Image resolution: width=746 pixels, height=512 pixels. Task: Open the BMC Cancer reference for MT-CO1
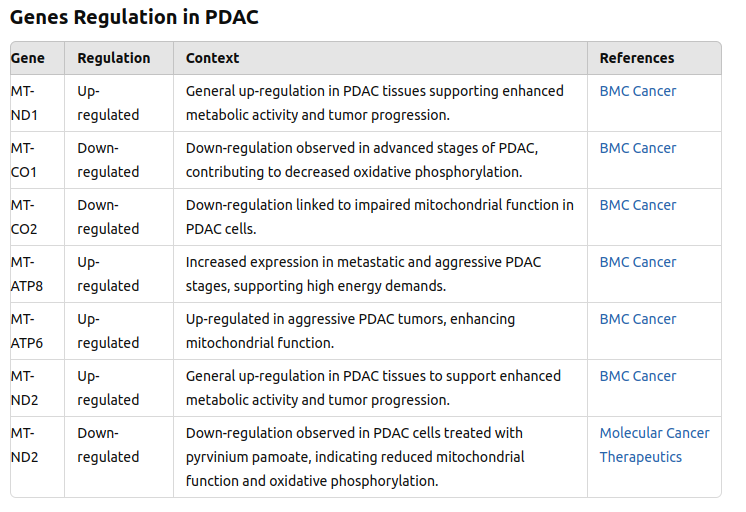(637, 148)
